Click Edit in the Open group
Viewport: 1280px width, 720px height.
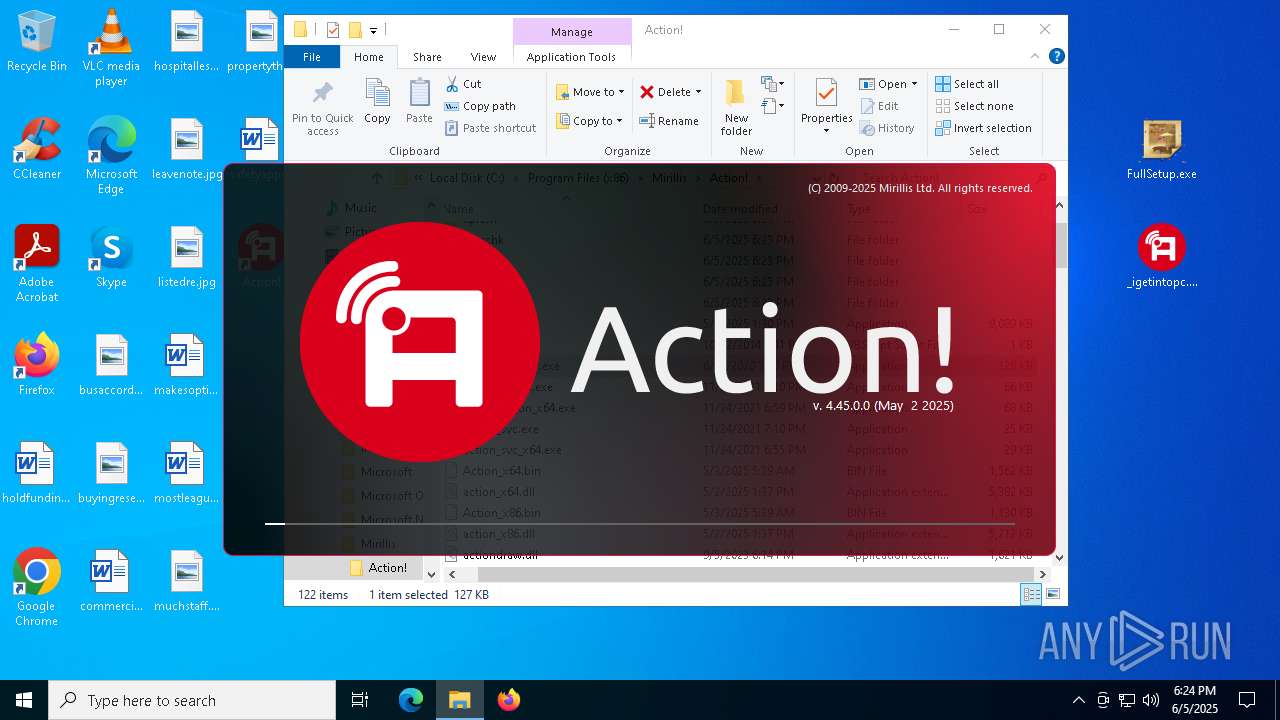[x=879, y=106]
